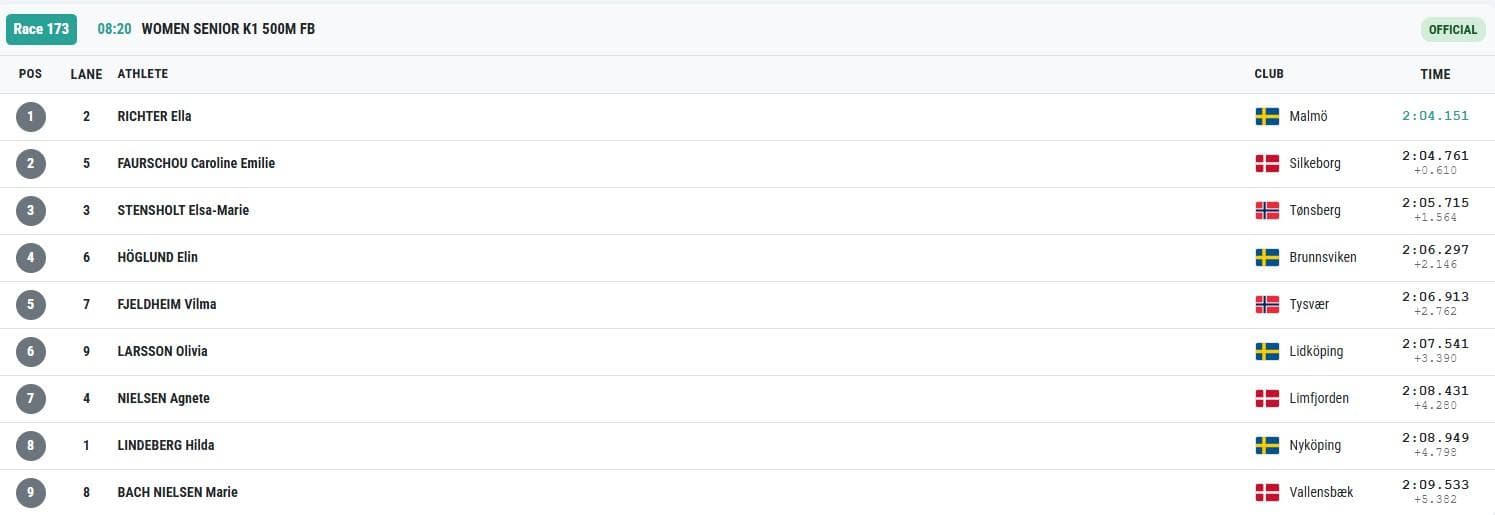Click the Women Senior K1 500M FB title
Screen dimensions: 1495x515
228,29
